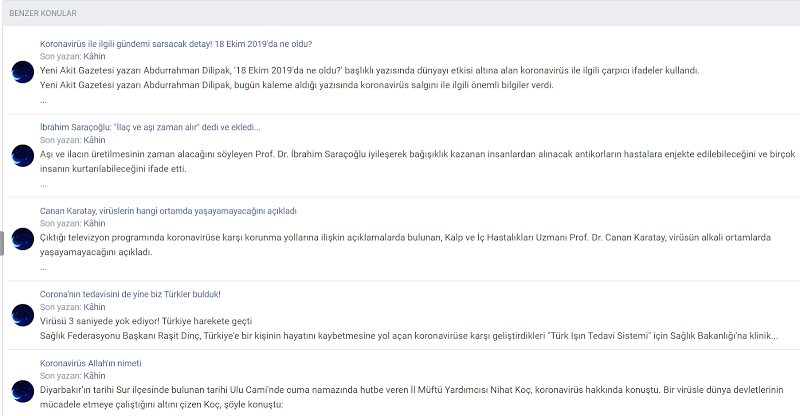Viewport: 800px width, 416px height.
Task: Click Kâhin author link under İbrahim Saraçoğlu topic
Action: tap(94, 140)
